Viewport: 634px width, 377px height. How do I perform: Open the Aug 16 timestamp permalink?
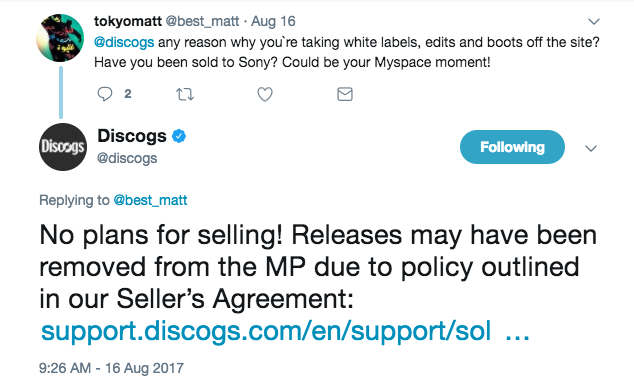(273, 21)
